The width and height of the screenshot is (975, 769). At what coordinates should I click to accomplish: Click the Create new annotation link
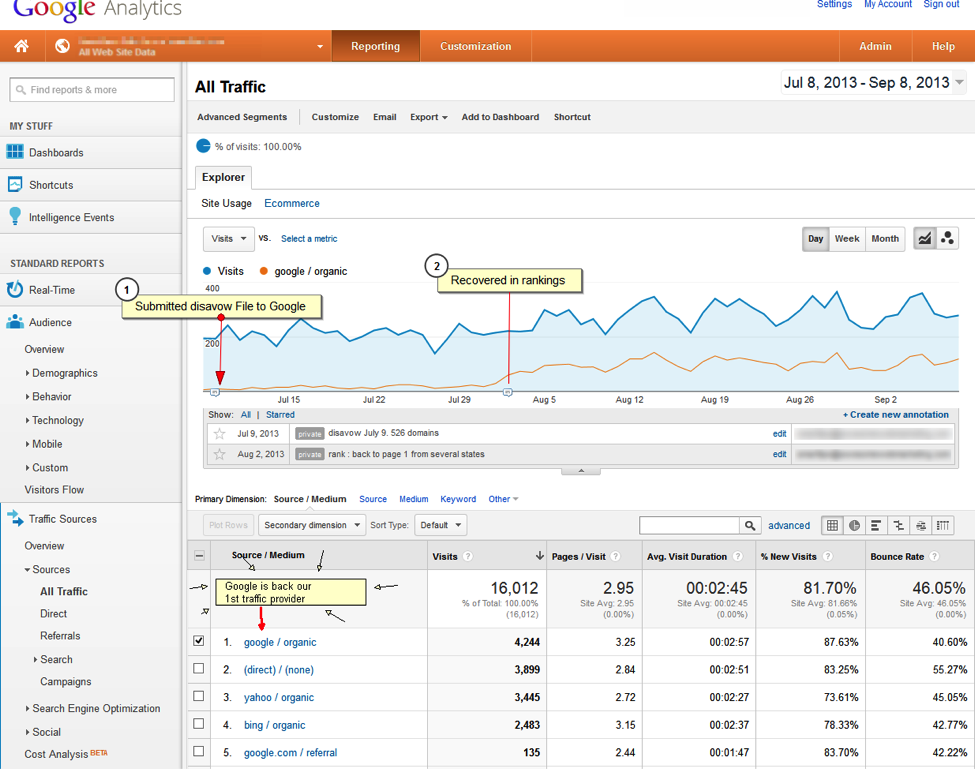(896, 415)
